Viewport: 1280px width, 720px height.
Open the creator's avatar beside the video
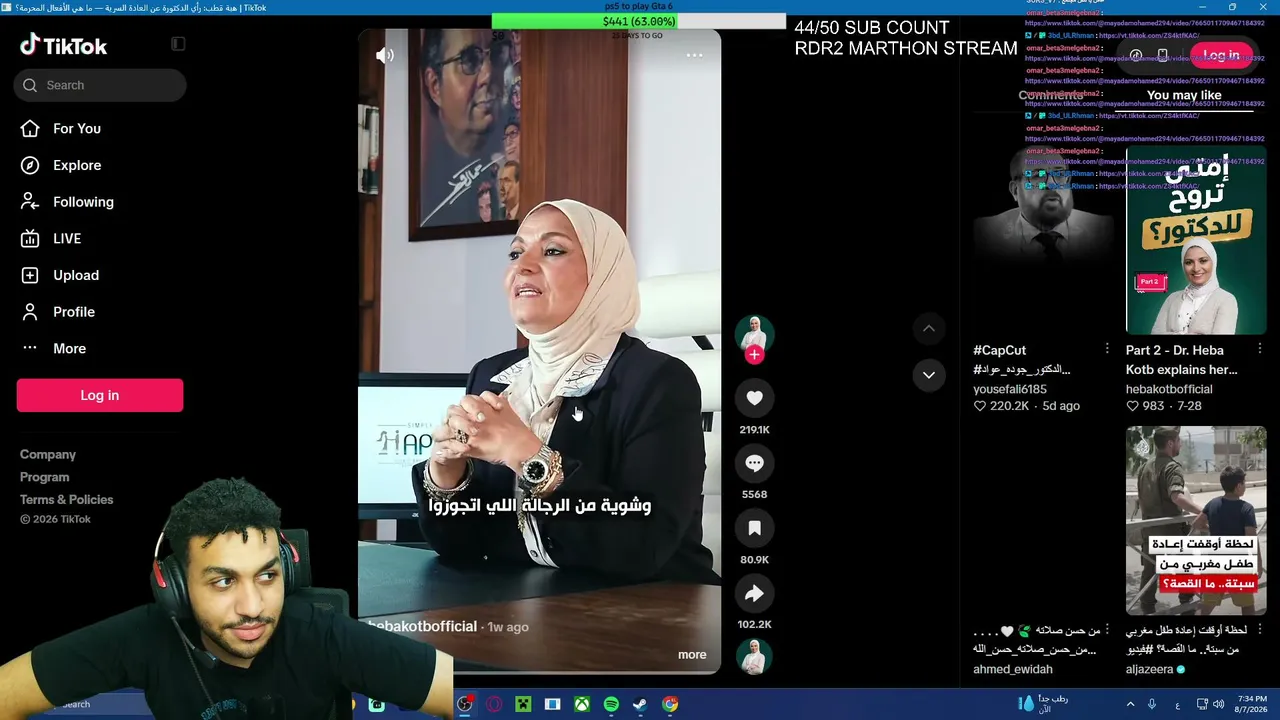[x=754, y=333]
